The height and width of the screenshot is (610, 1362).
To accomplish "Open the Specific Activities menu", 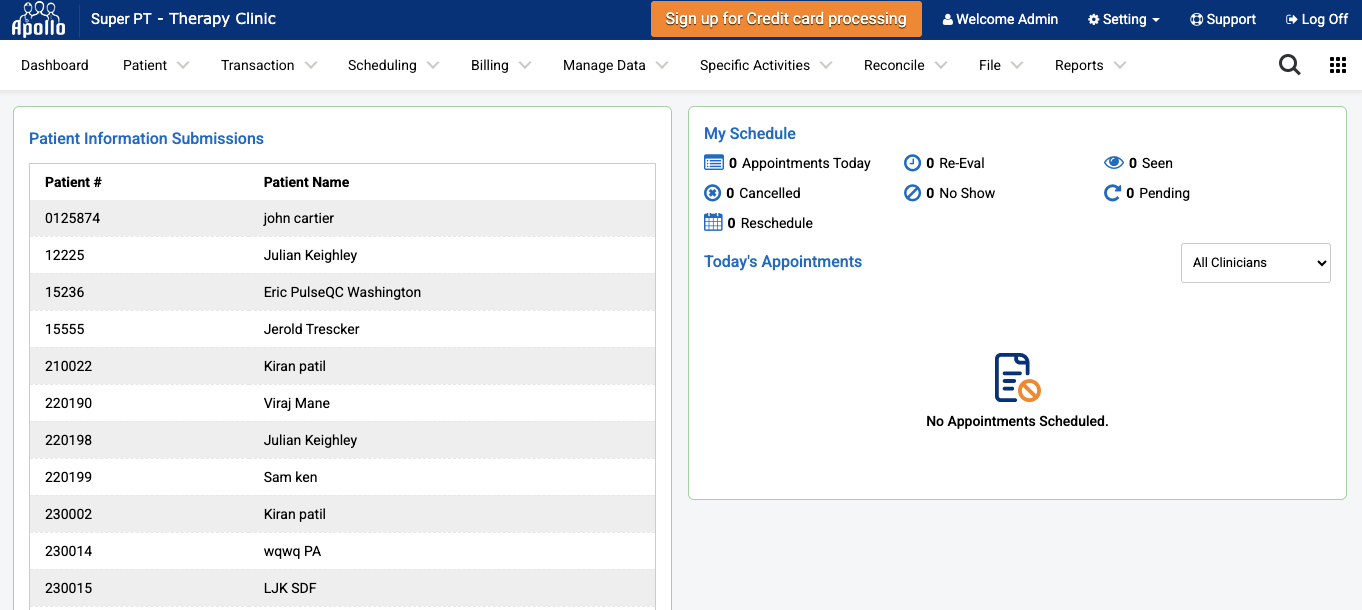I will 755,65.
